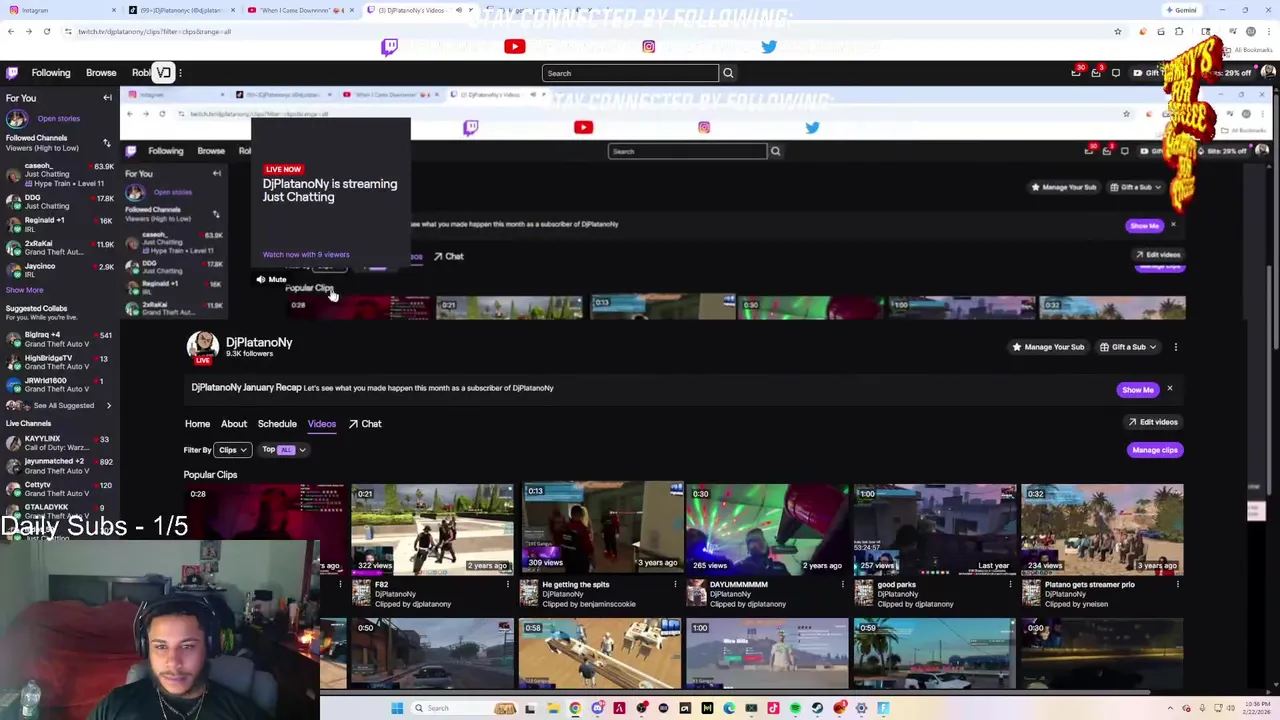
Task: Click the DjPlatanoNy channel name
Action: (259, 342)
